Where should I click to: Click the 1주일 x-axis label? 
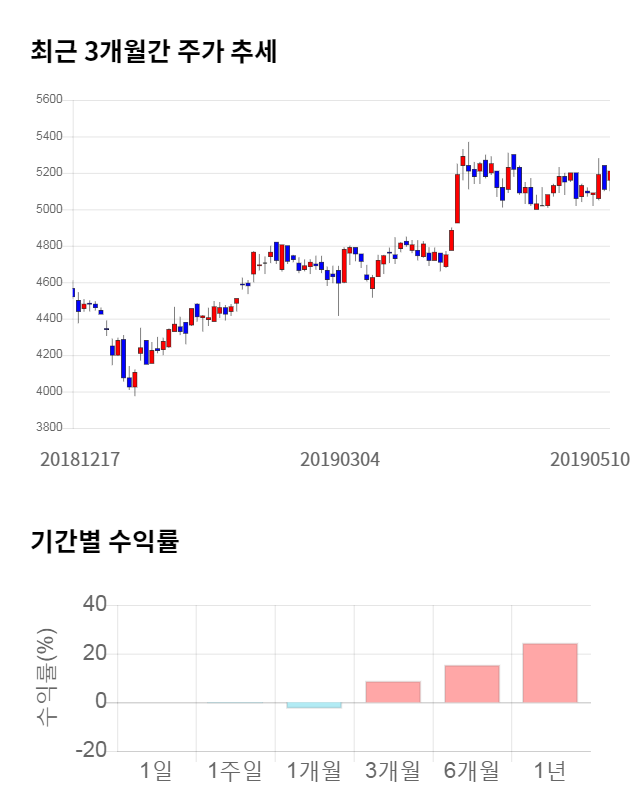(235, 771)
